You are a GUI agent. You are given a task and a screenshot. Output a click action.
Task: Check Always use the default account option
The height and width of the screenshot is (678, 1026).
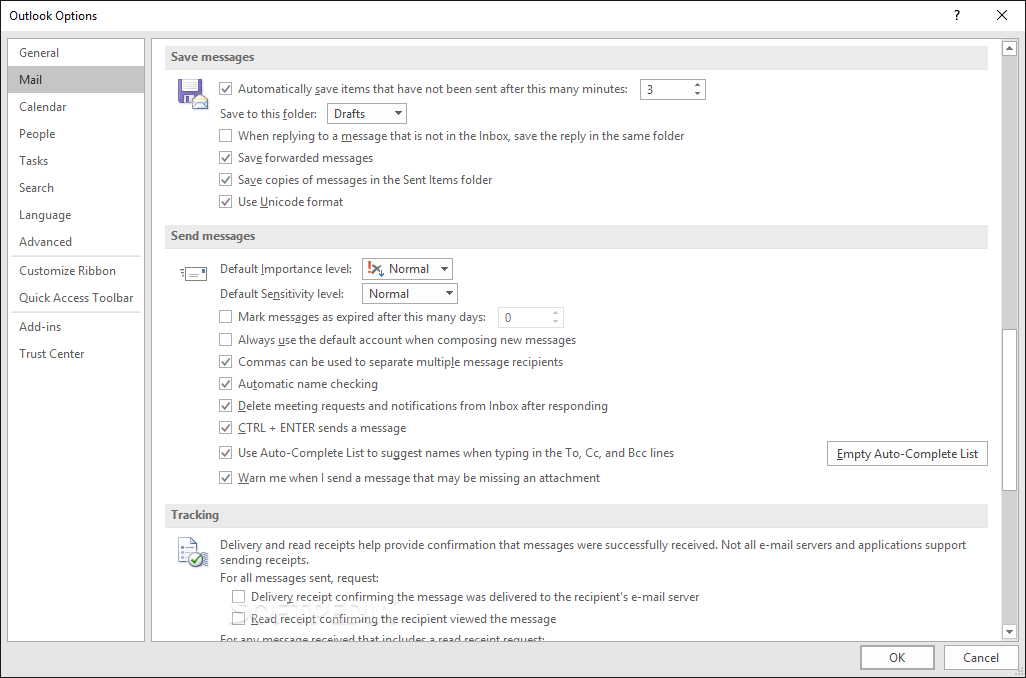tap(226, 340)
